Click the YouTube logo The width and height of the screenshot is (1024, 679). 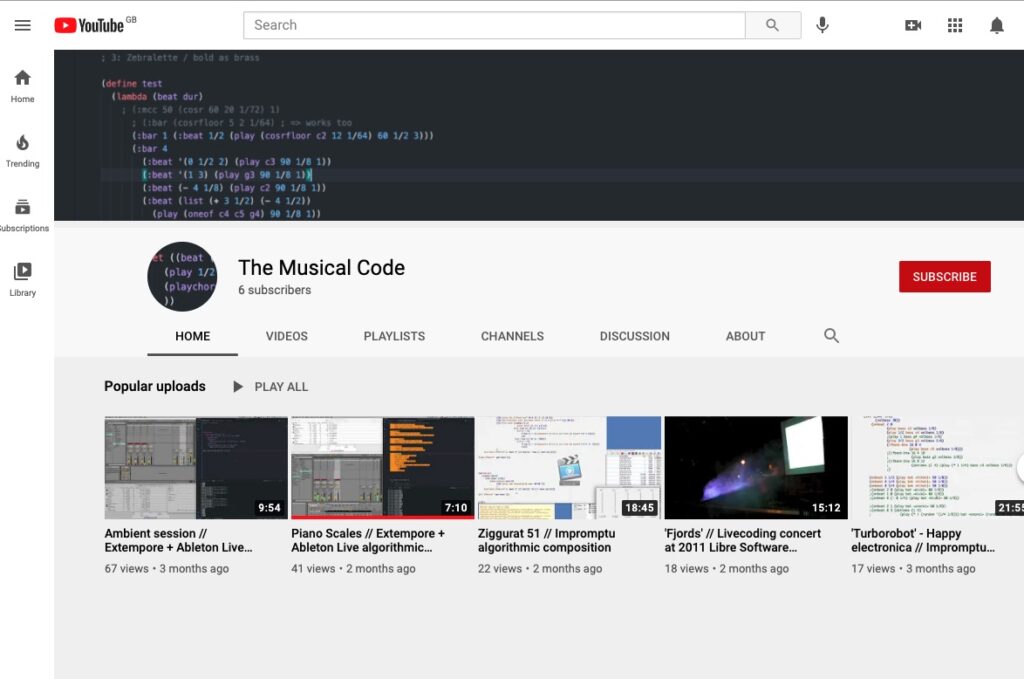coord(89,25)
